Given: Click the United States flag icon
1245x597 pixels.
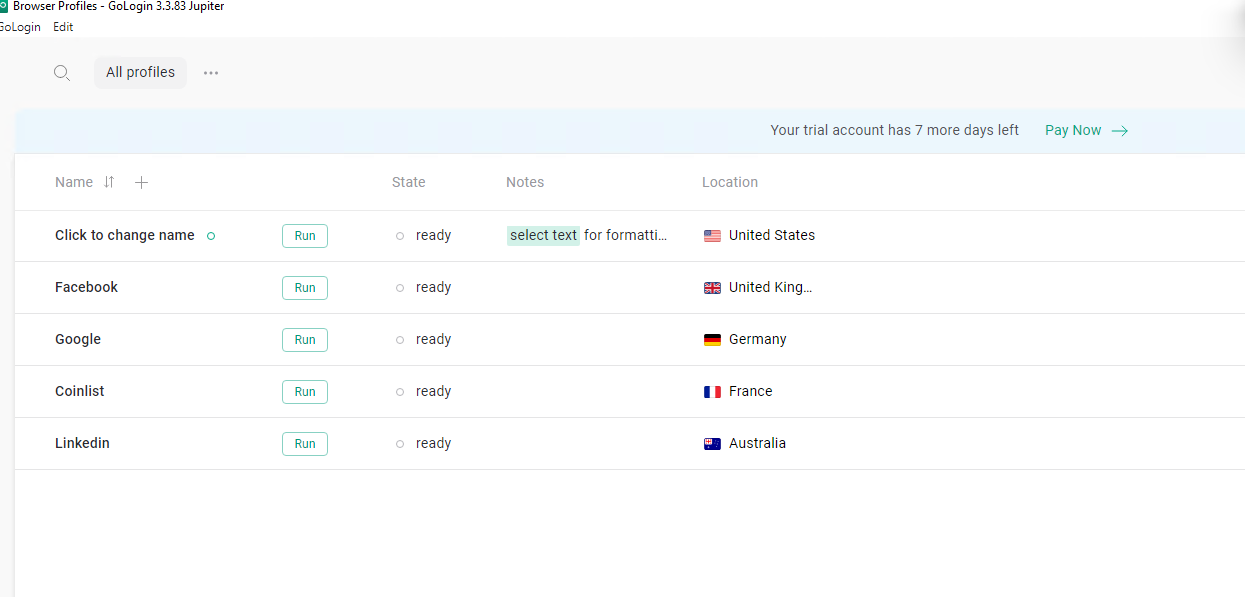Looking at the screenshot, I should point(712,236).
